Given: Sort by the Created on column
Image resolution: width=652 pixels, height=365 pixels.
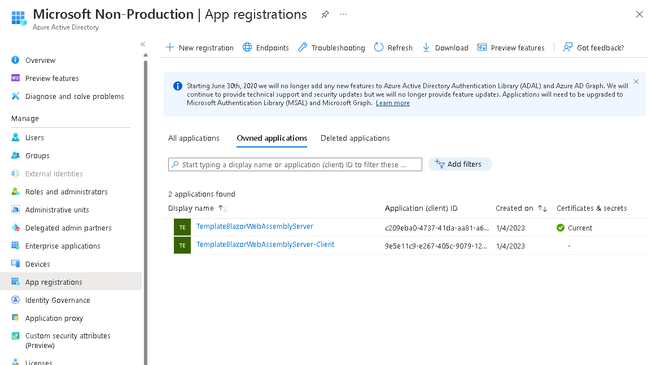Looking at the screenshot, I should click(x=521, y=208).
